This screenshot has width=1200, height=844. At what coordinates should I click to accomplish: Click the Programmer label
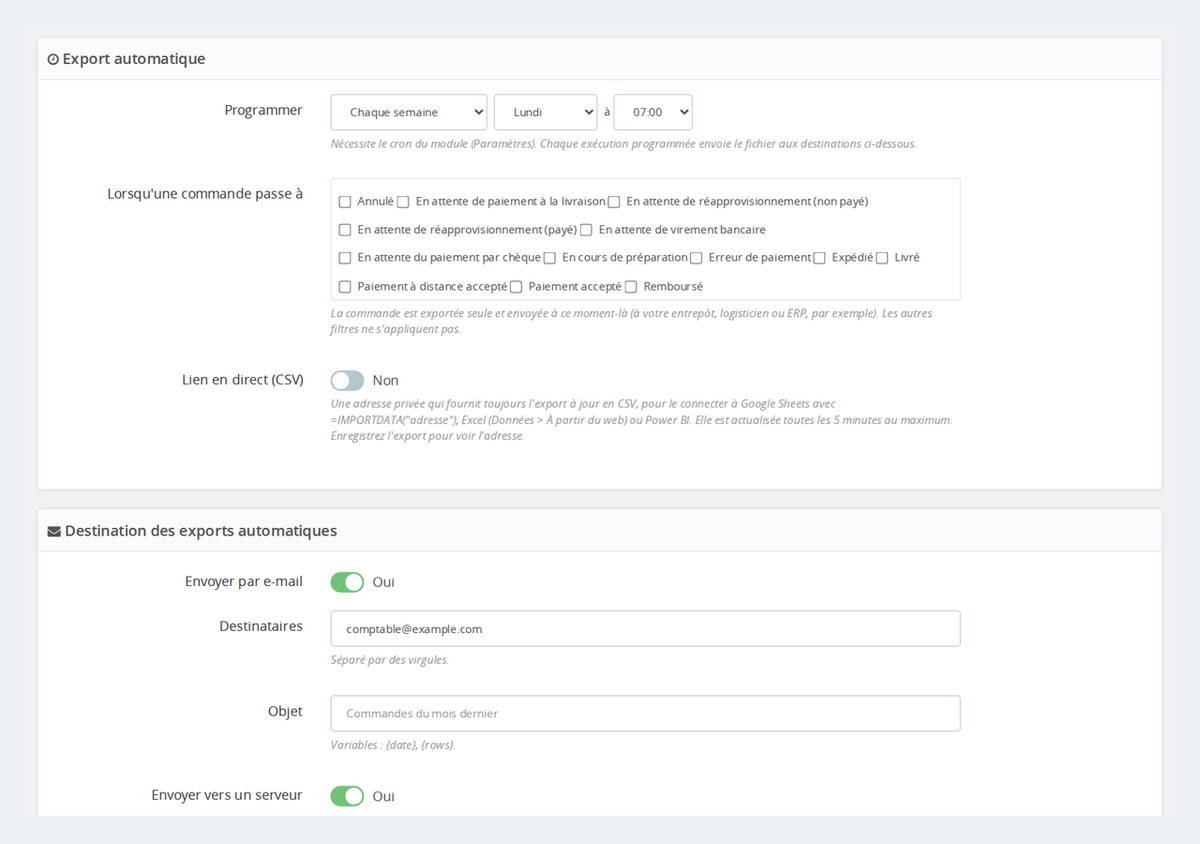point(264,111)
